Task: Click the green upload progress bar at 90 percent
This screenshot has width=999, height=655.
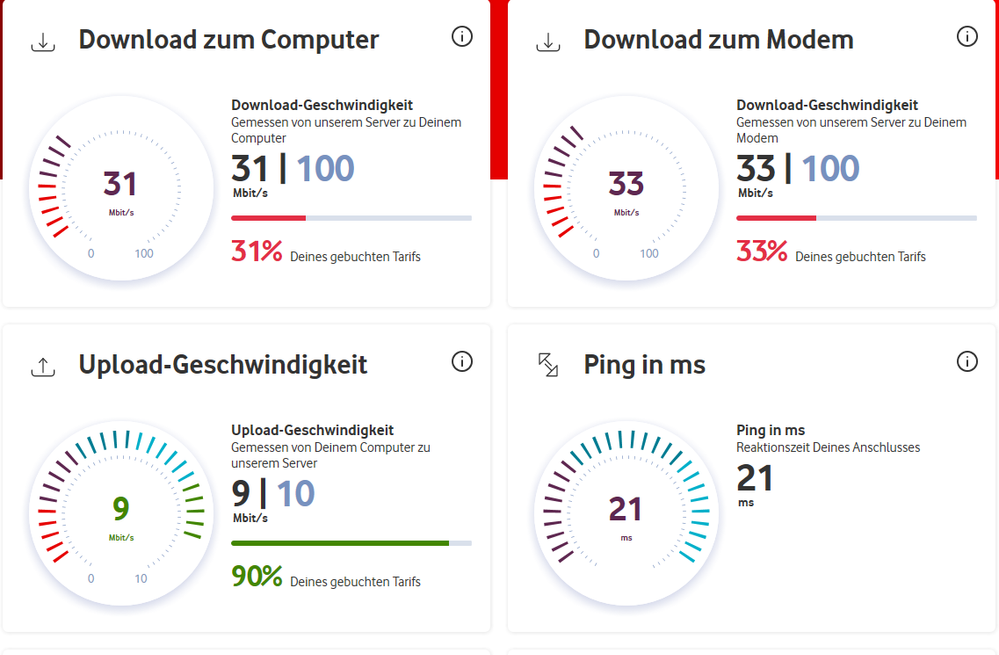Action: pos(350,542)
